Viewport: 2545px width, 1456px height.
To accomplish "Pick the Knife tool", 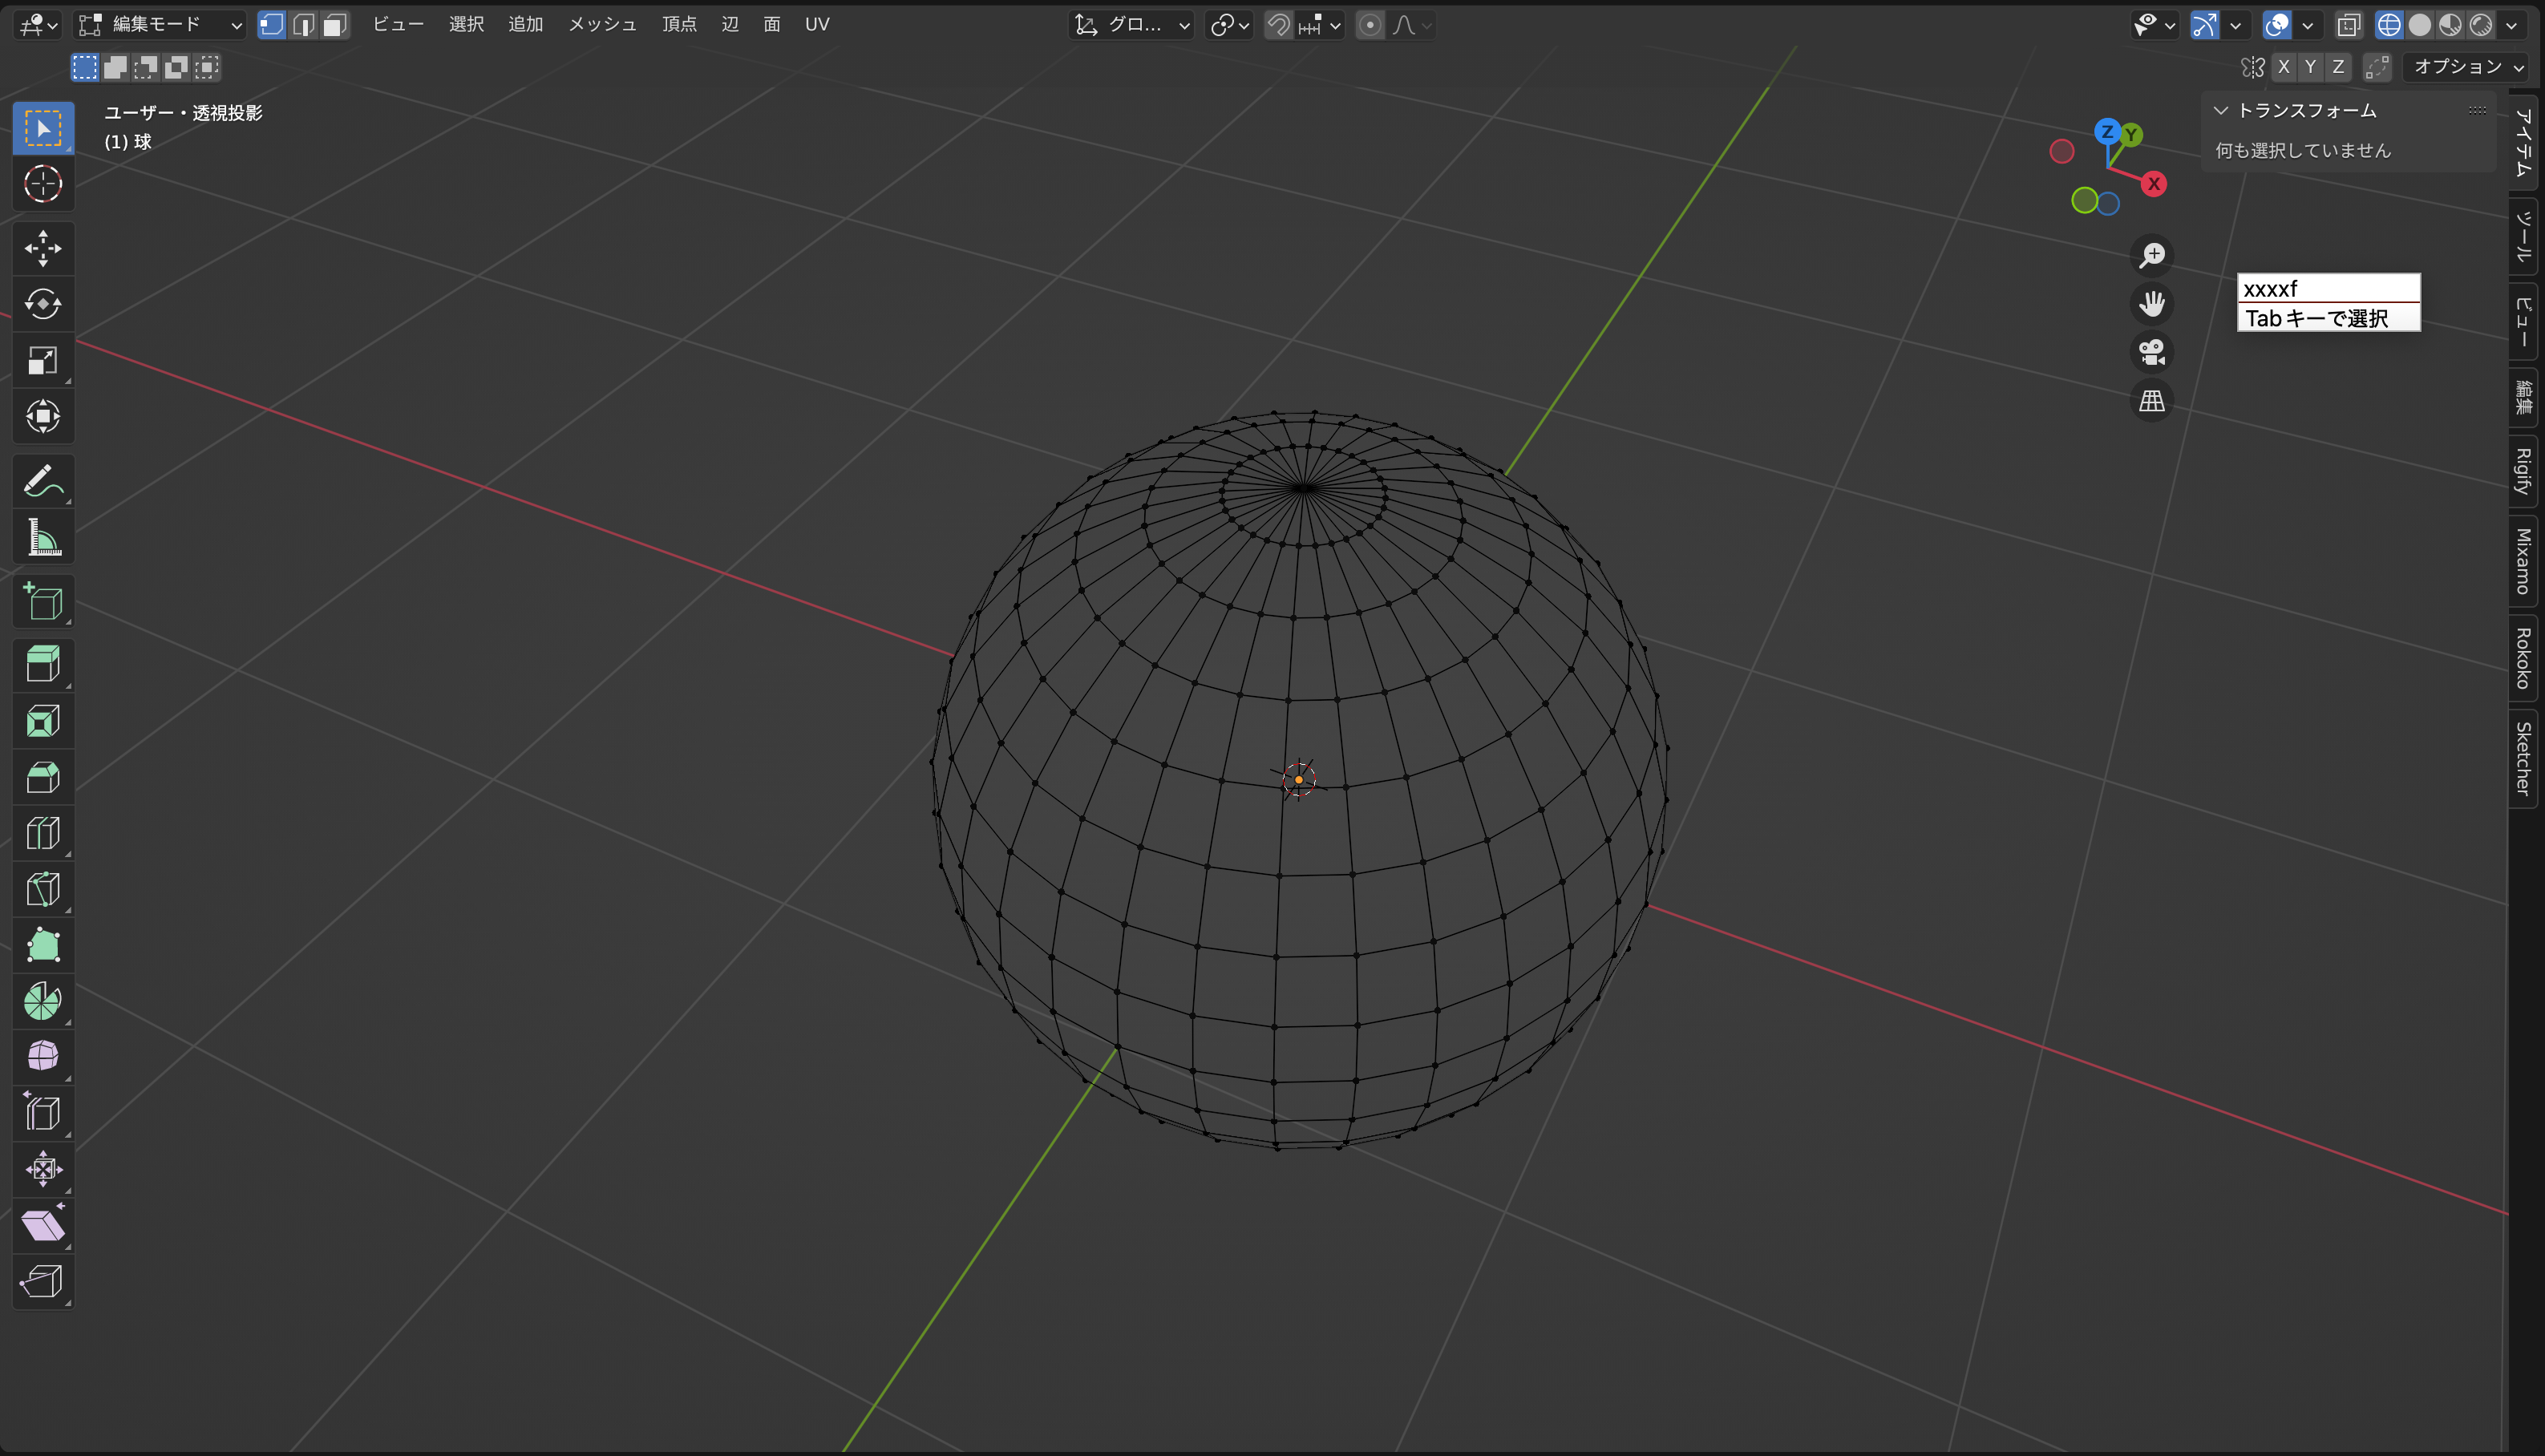I will pyautogui.click(x=43, y=889).
